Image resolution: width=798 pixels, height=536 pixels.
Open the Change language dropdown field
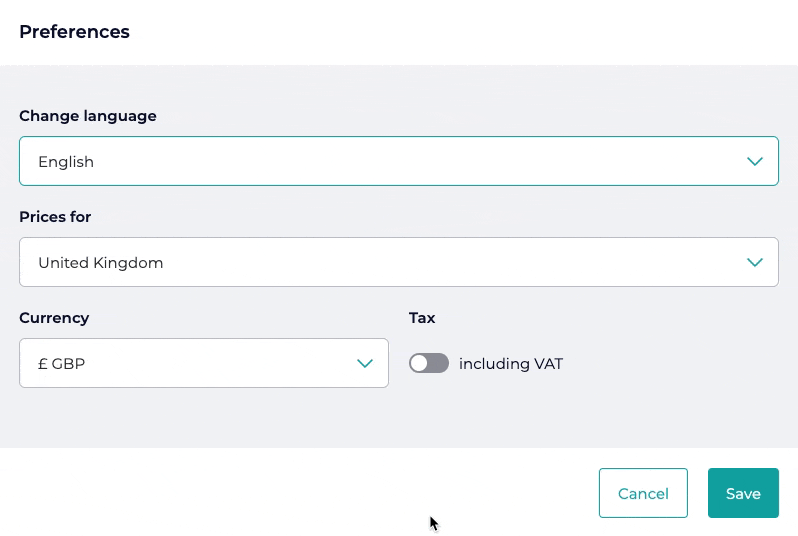pos(398,161)
